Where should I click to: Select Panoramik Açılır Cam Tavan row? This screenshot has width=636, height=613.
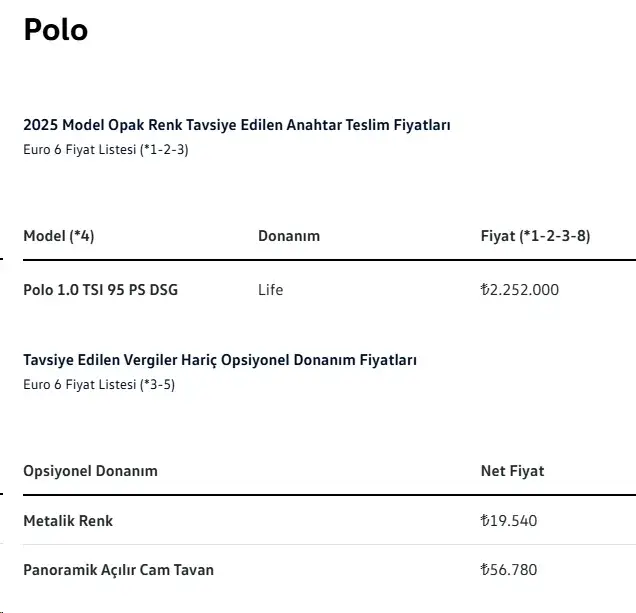(329, 570)
